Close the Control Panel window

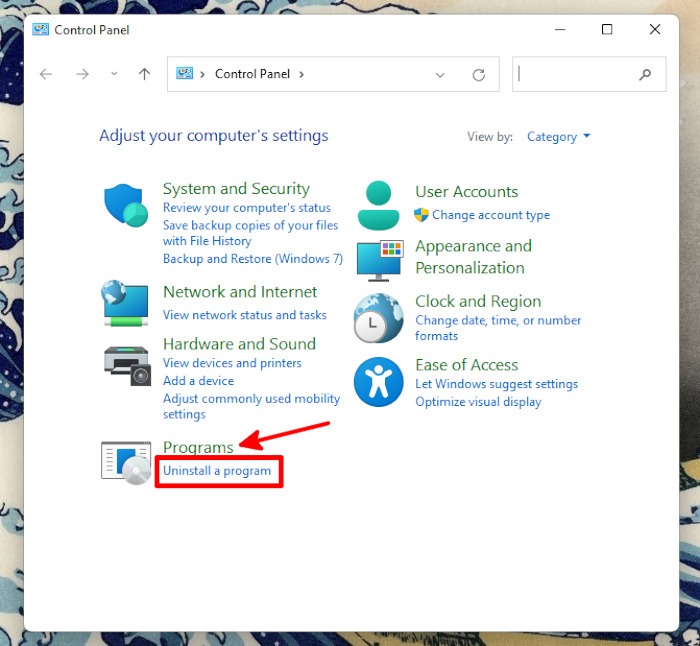(654, 29)
